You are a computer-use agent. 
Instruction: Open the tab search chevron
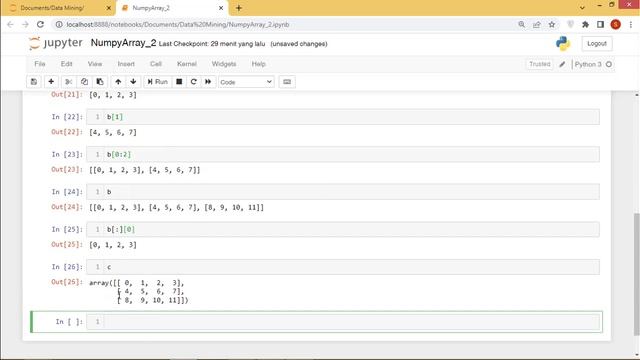tap(582, 8)
